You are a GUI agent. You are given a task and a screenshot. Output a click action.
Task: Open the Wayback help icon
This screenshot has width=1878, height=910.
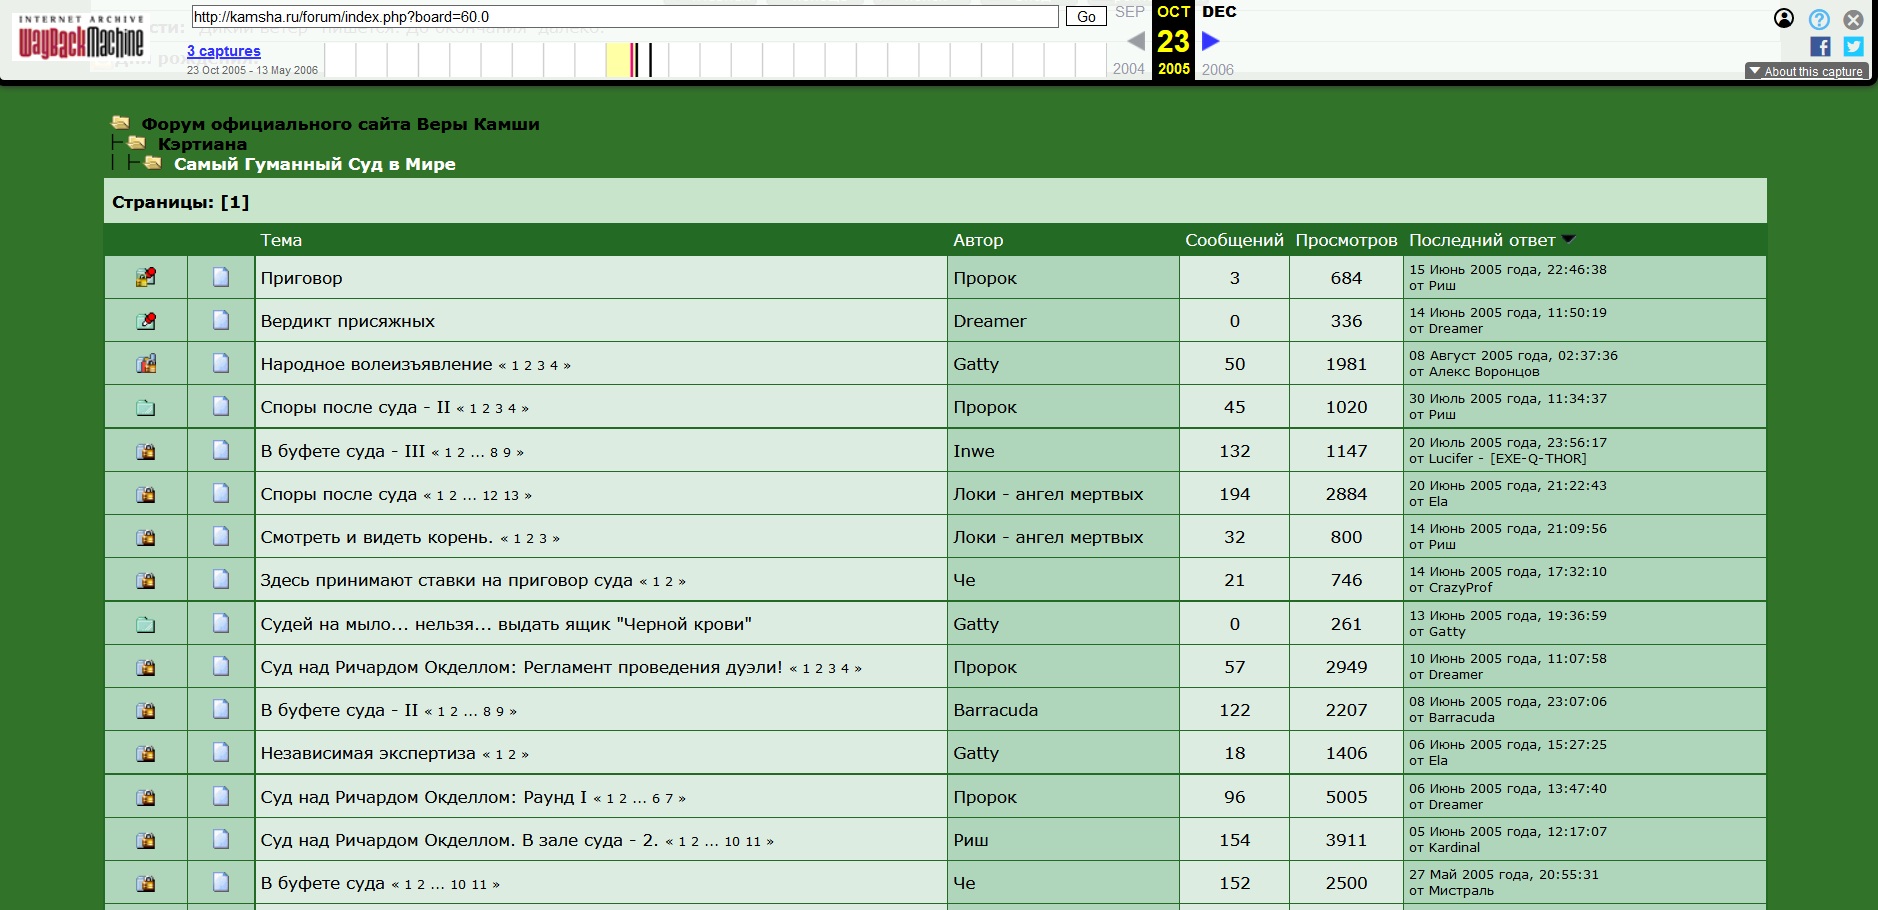pyautogui.click(x=1819, y=19)
